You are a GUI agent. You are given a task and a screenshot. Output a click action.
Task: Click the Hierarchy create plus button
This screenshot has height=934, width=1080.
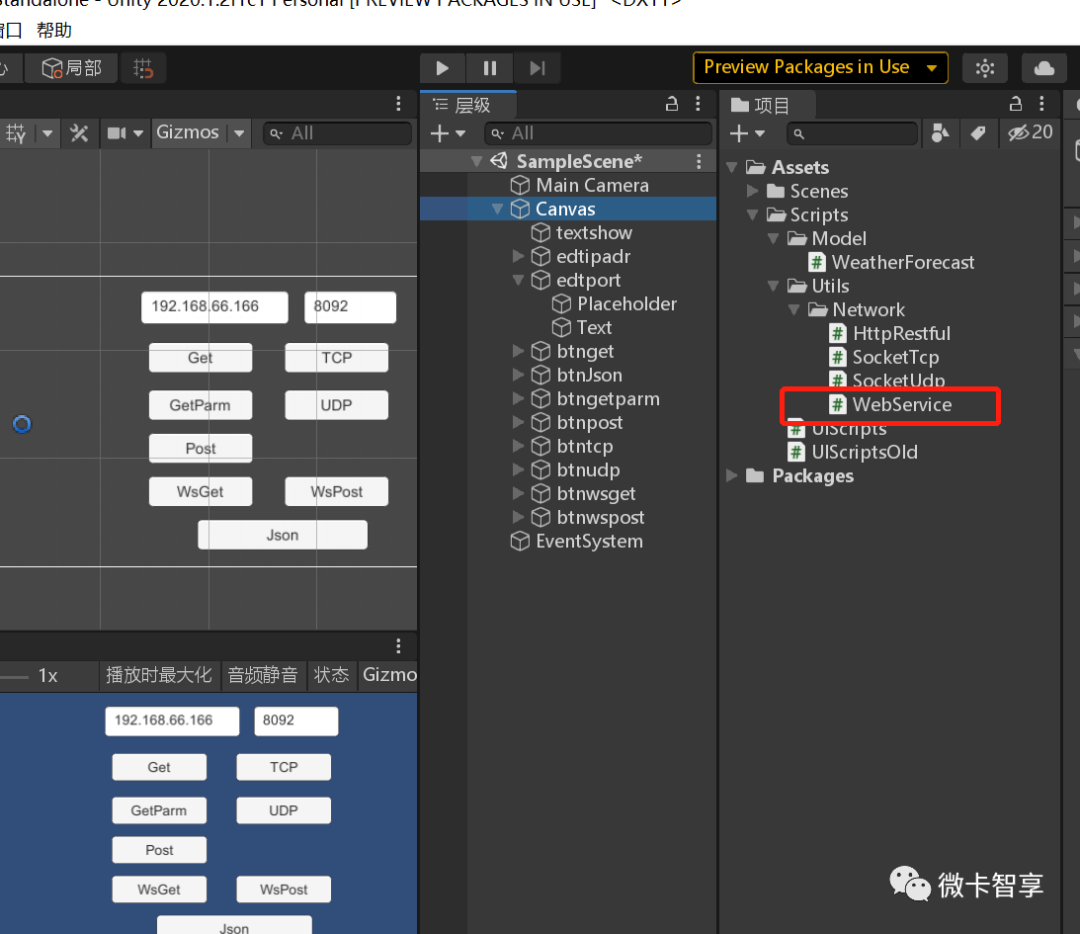pyautogui.click(x=448, y=134)
